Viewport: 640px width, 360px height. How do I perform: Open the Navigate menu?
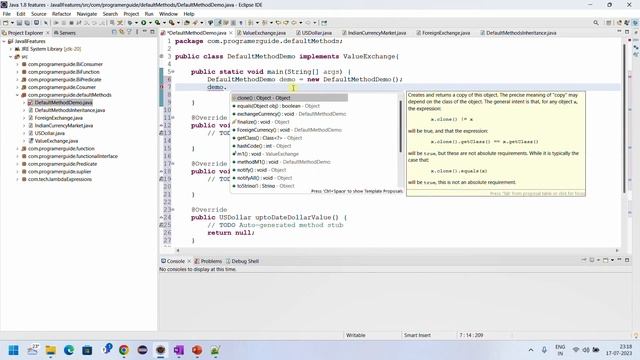pyautogui.click(x=87, y=14)
